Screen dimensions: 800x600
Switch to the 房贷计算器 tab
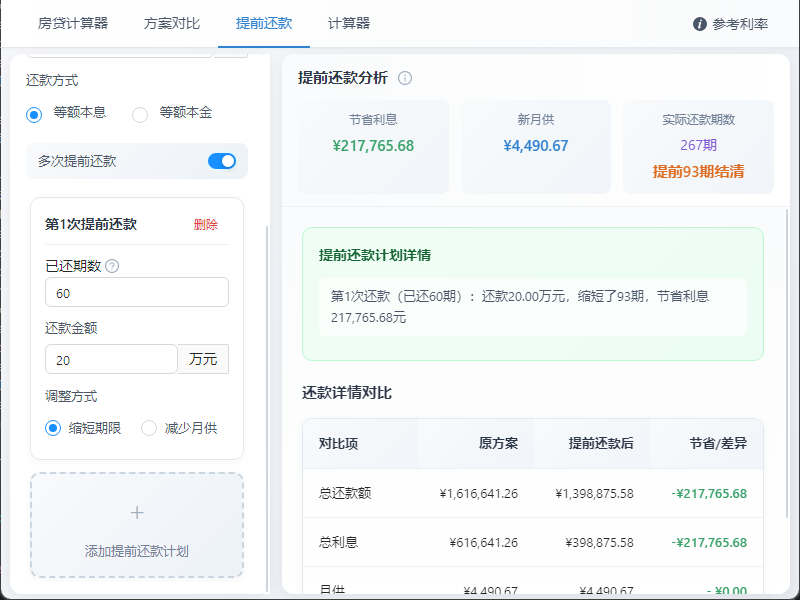[72, 23]
